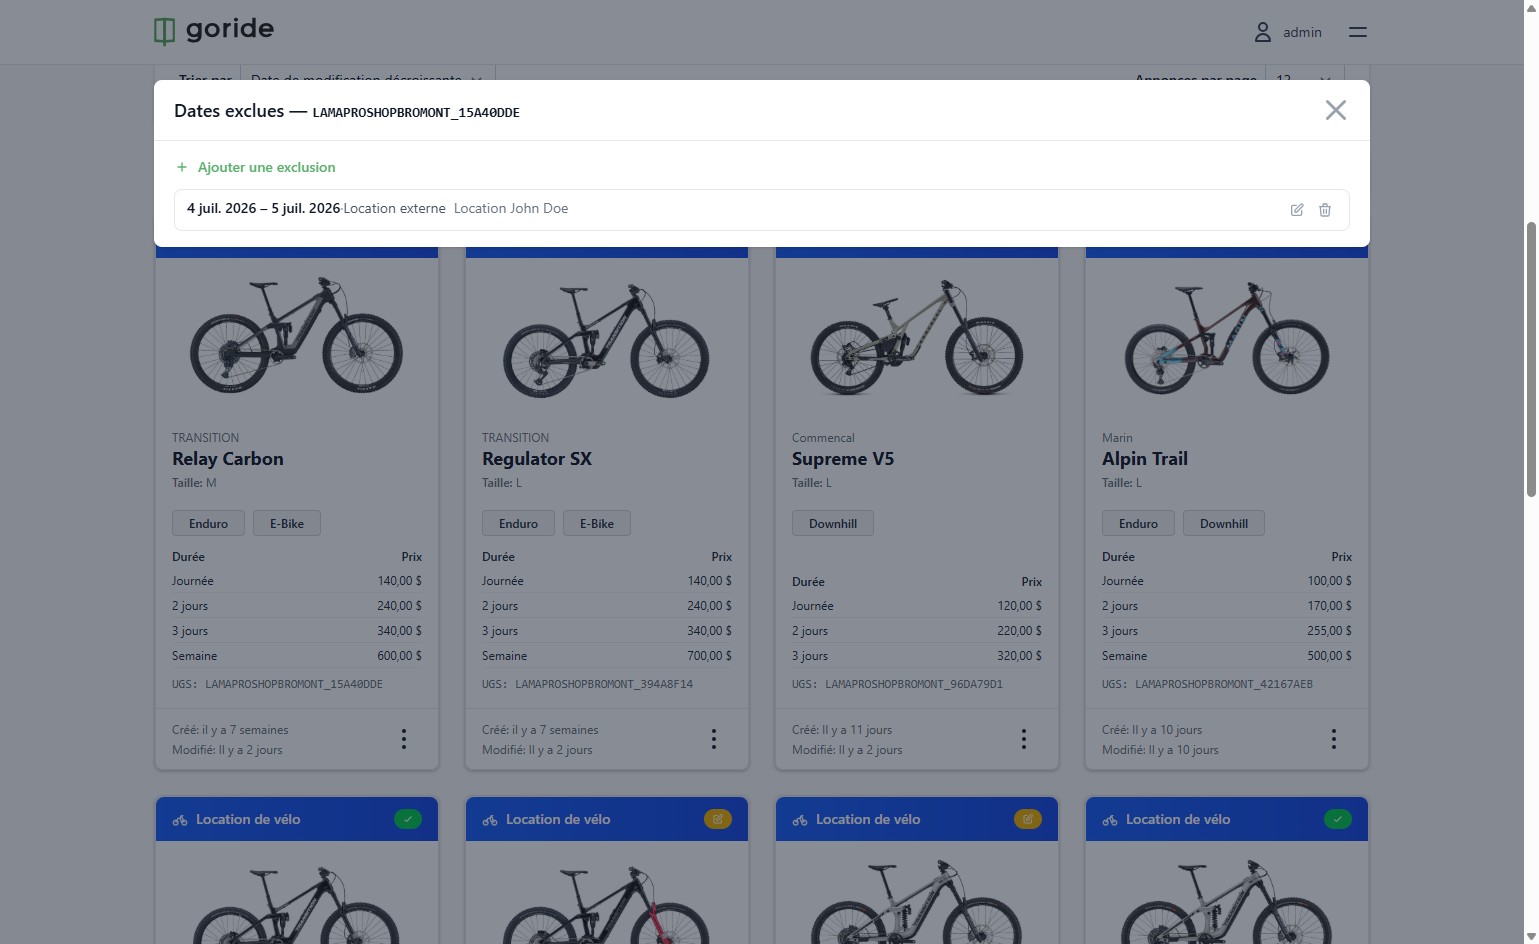This screenshot has width=1539, height=944.
Task: Click UGS LAMAPROSHOPBROMONT_96DA79D1 text
Action: tap(897, 684)
